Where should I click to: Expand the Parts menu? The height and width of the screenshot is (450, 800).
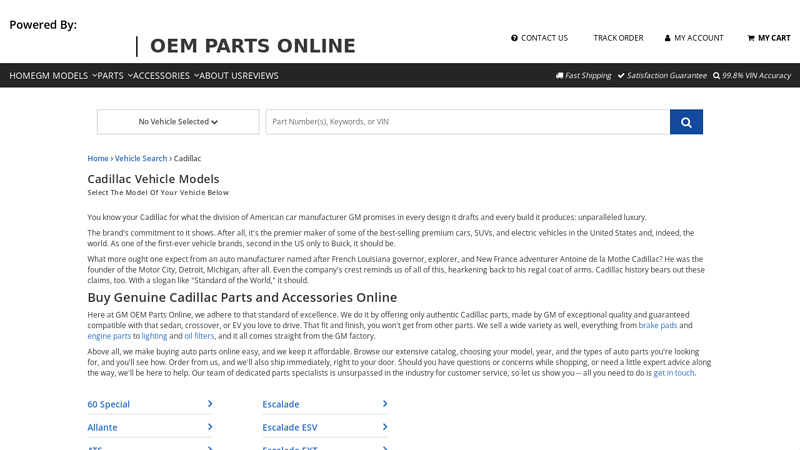(115, 76)
